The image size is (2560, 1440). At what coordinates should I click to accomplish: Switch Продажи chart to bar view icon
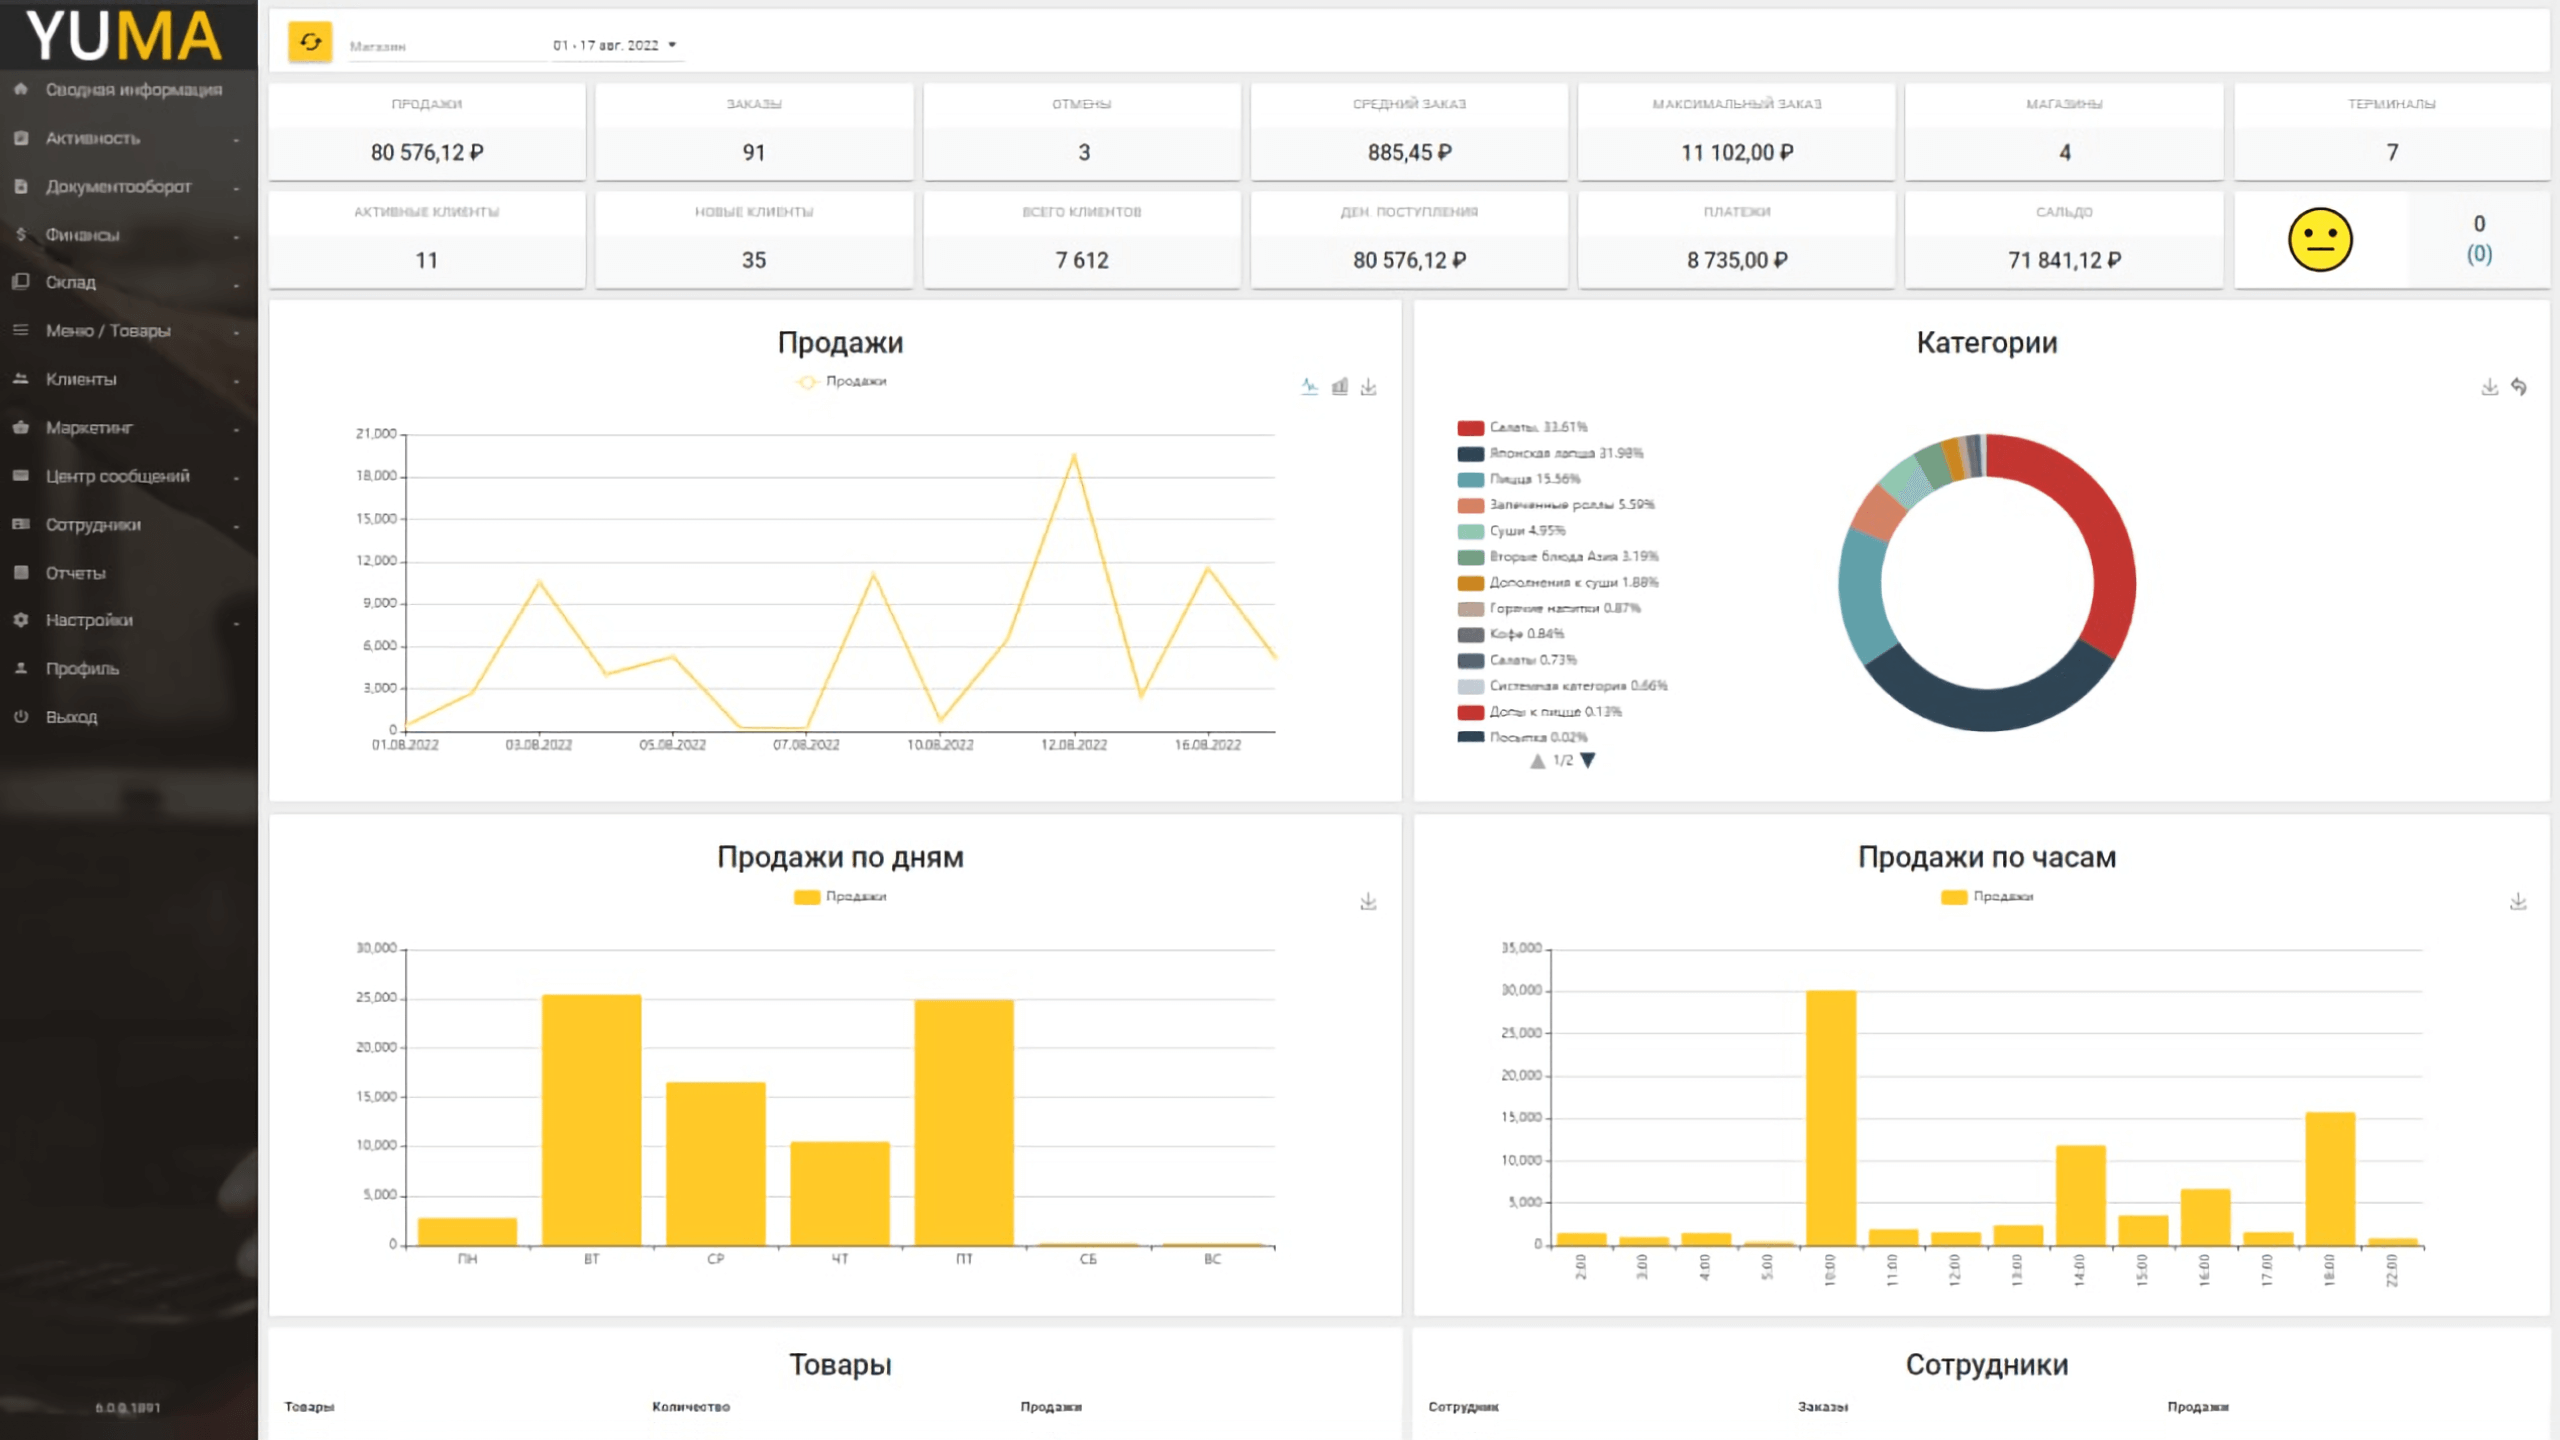click(1339, 386)
